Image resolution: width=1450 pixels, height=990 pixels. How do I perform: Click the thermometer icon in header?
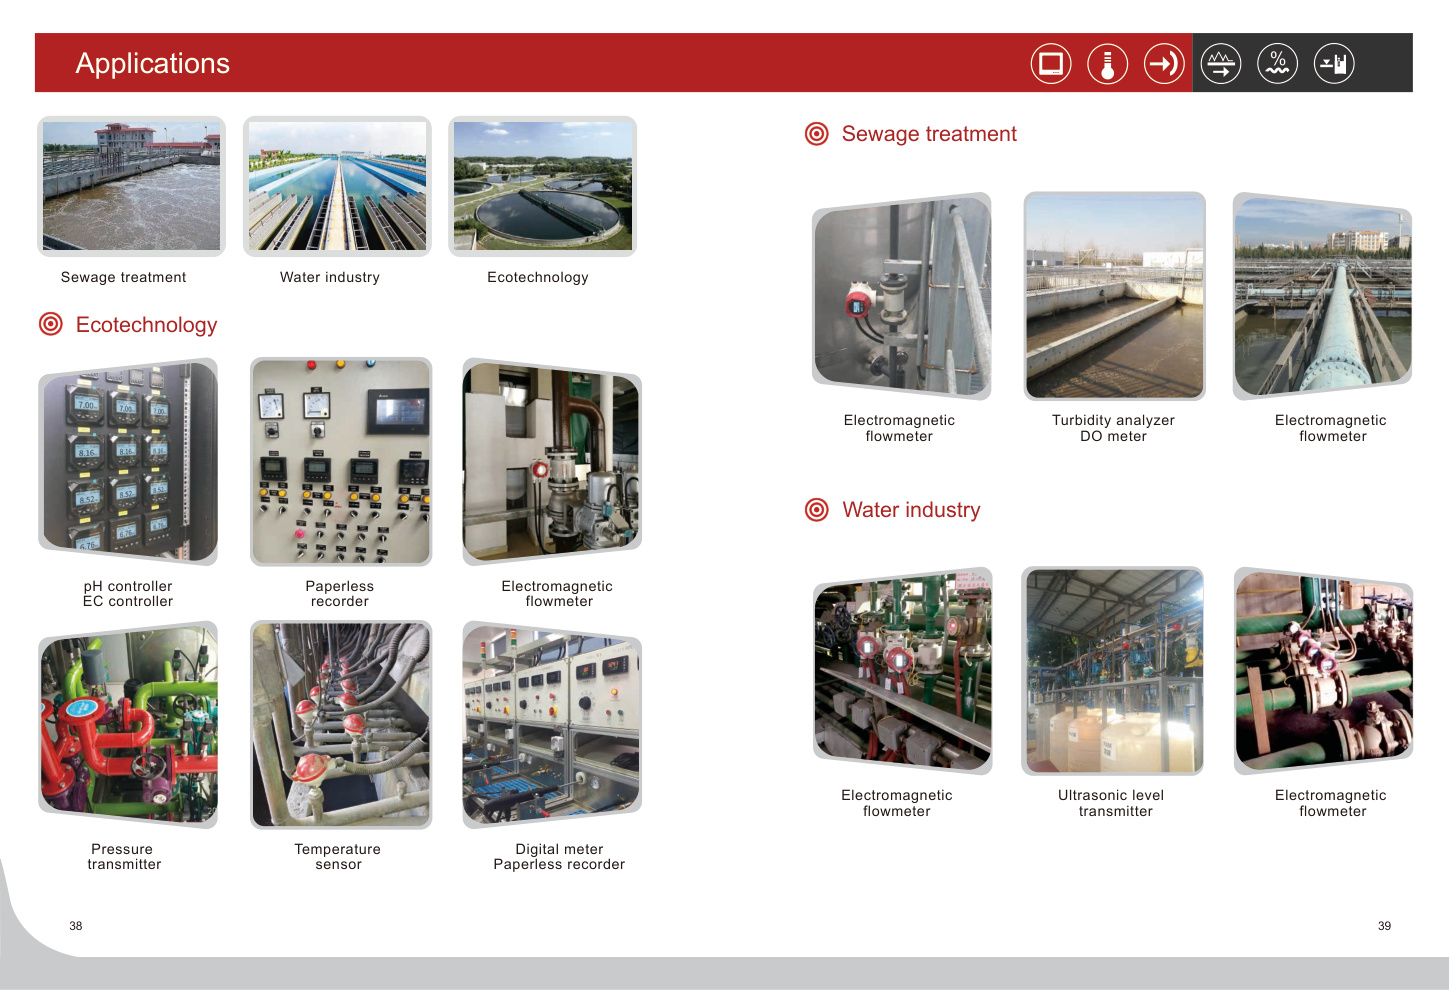(1108, 64)
